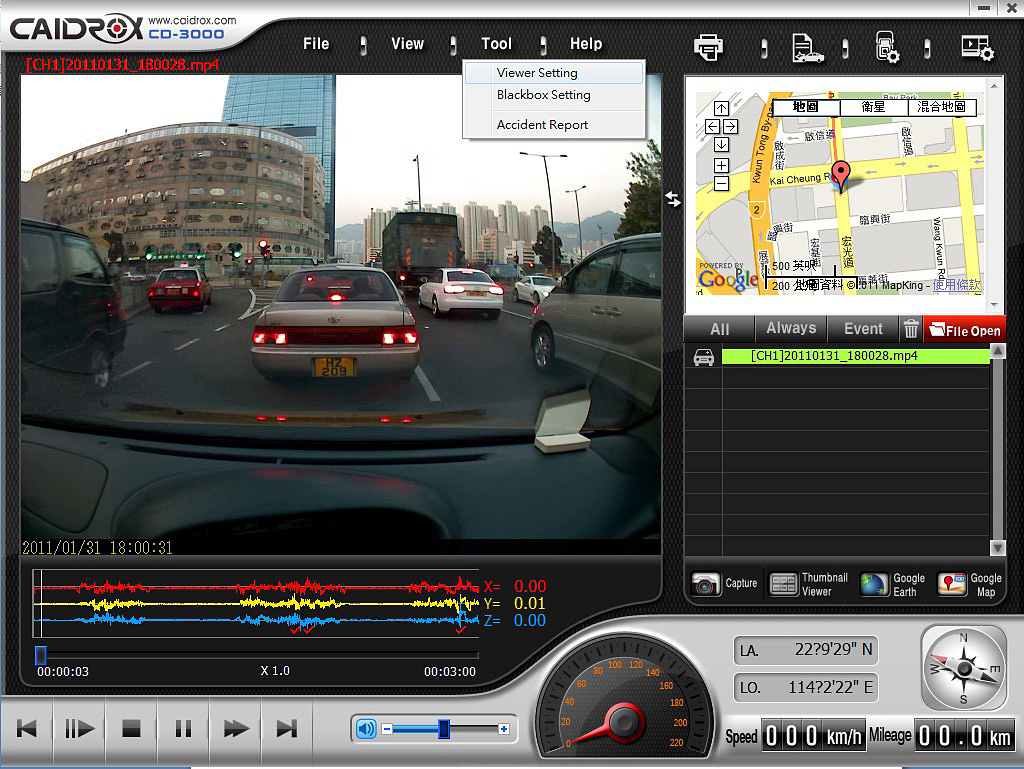Step forward one frame
The height and width of the screenshot is (769, 1024).
[79, 729]
